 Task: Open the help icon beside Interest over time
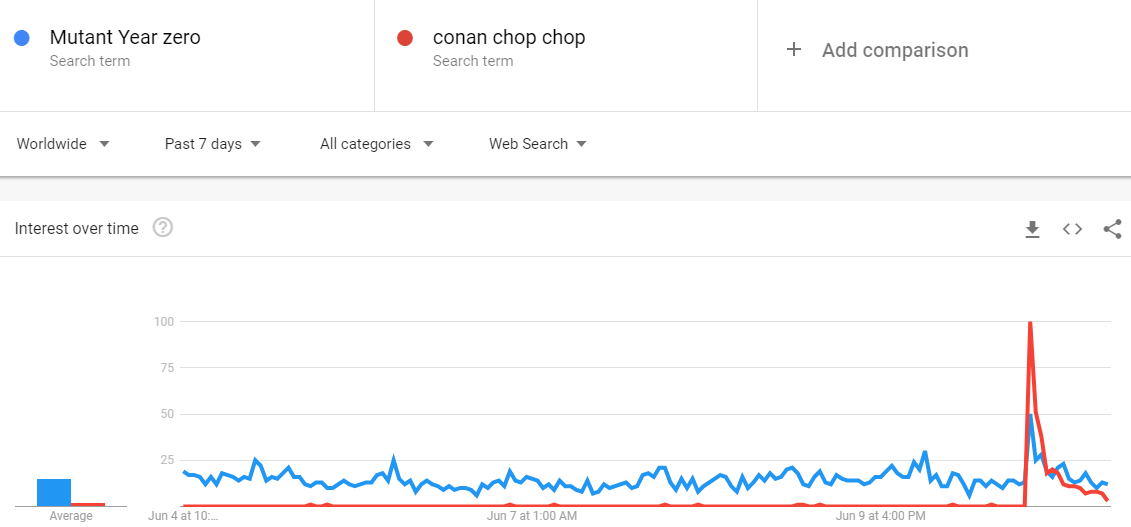click(163, 228)
